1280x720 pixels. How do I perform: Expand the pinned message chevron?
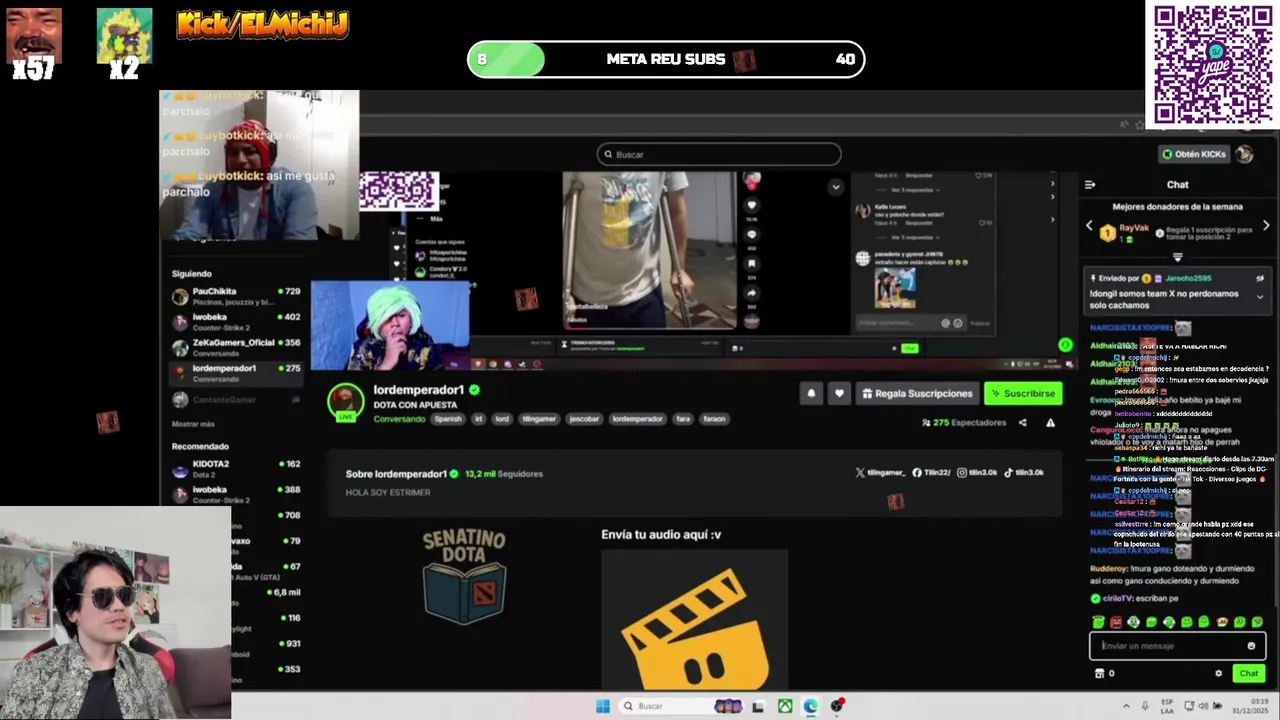click(x=1260, y=295)
